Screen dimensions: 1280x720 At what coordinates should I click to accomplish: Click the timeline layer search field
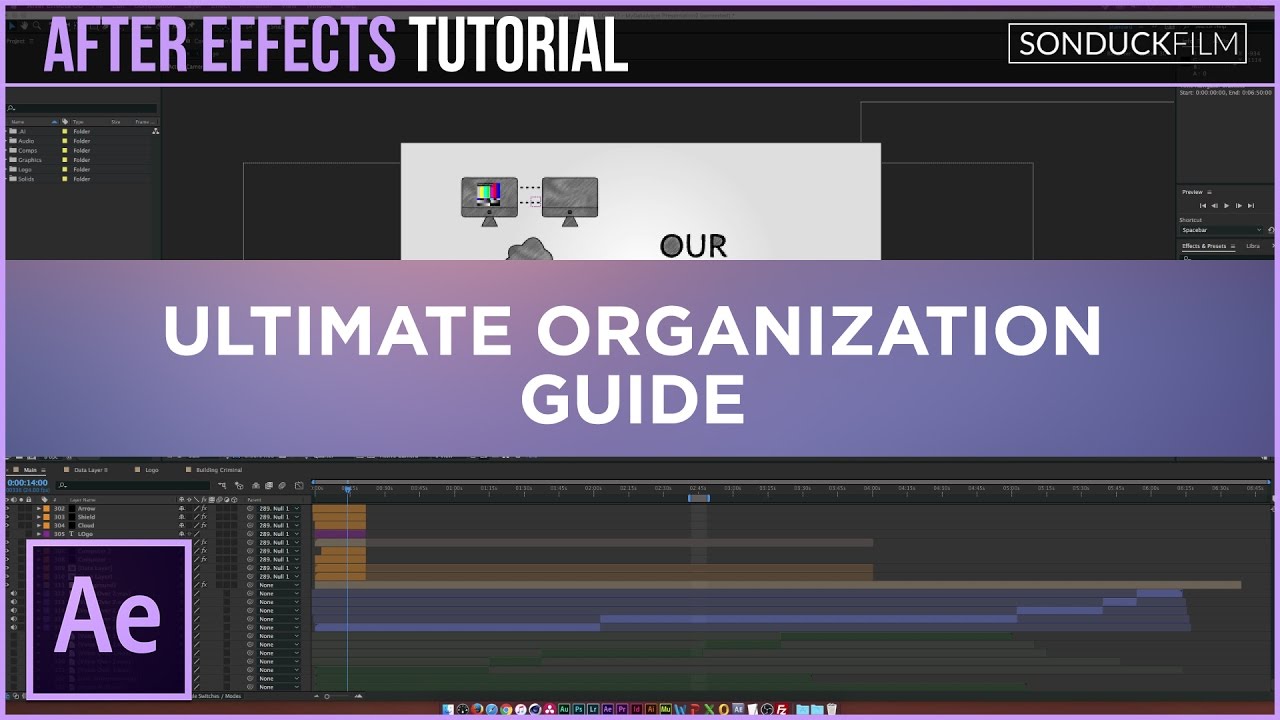point(135,485)
